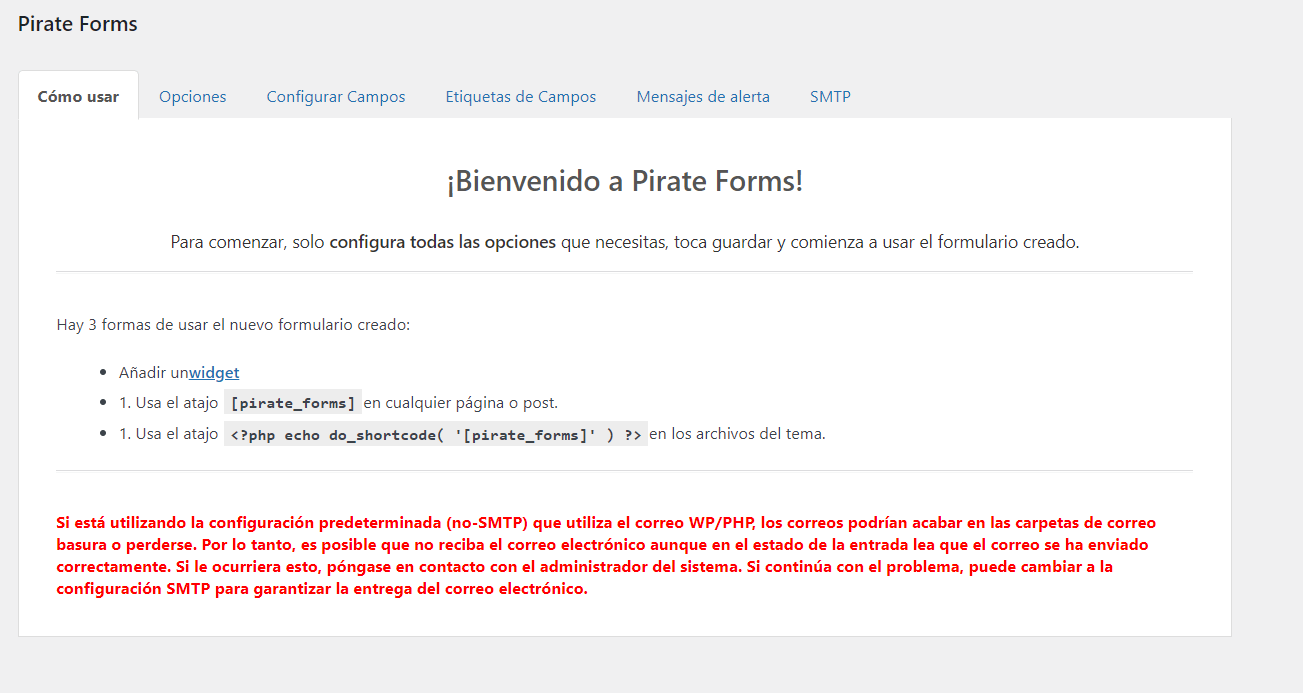Image resolution: width=1303 pixels, height=693 pixels.
Task: Click the bold 'configura todas las opciones' text
Action: pos(442,242)
